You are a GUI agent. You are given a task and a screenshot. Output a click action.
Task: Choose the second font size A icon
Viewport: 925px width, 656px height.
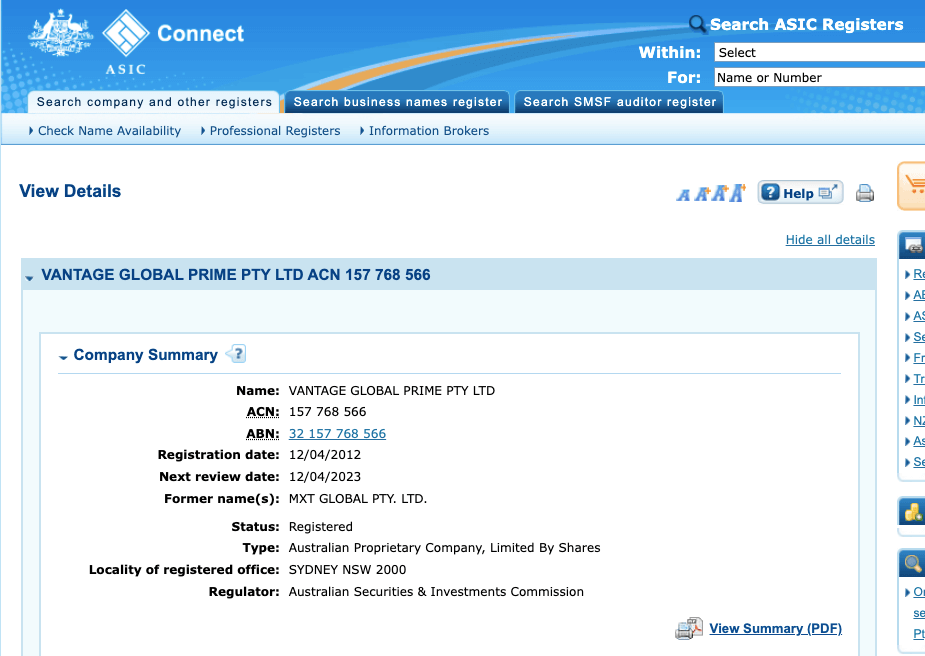tap(701, 193)
